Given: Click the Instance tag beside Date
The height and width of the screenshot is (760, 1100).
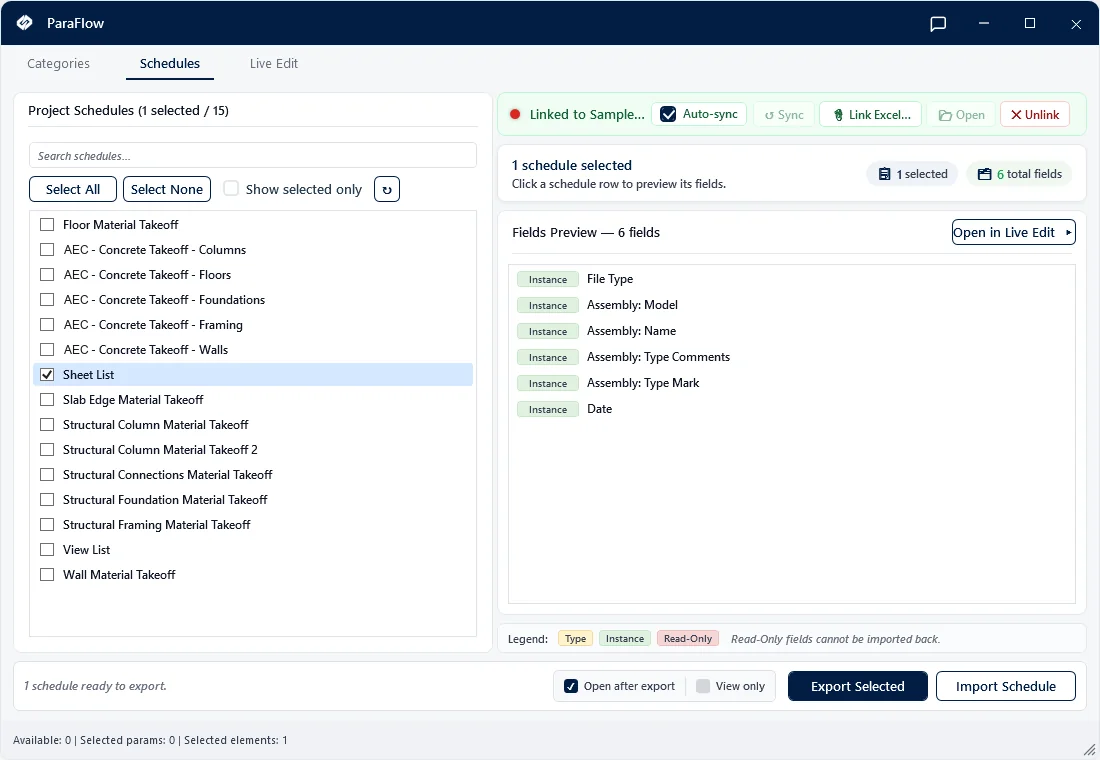Looking at the screenshot, I should [548, 409].
